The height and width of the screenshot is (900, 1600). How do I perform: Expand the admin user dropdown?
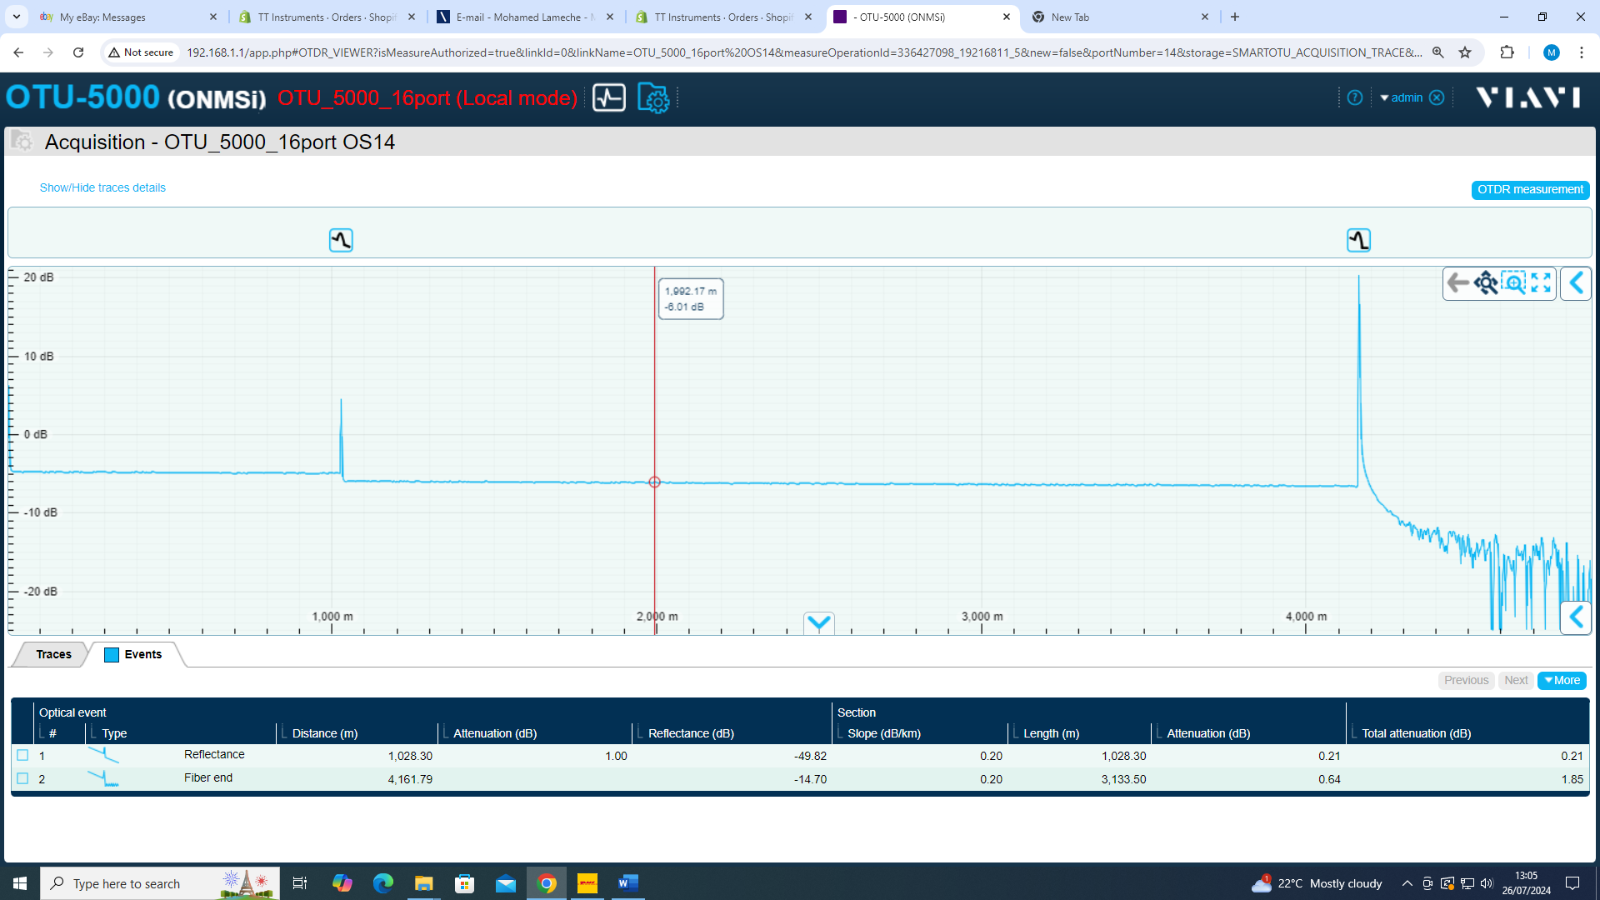pos(1401,98)
